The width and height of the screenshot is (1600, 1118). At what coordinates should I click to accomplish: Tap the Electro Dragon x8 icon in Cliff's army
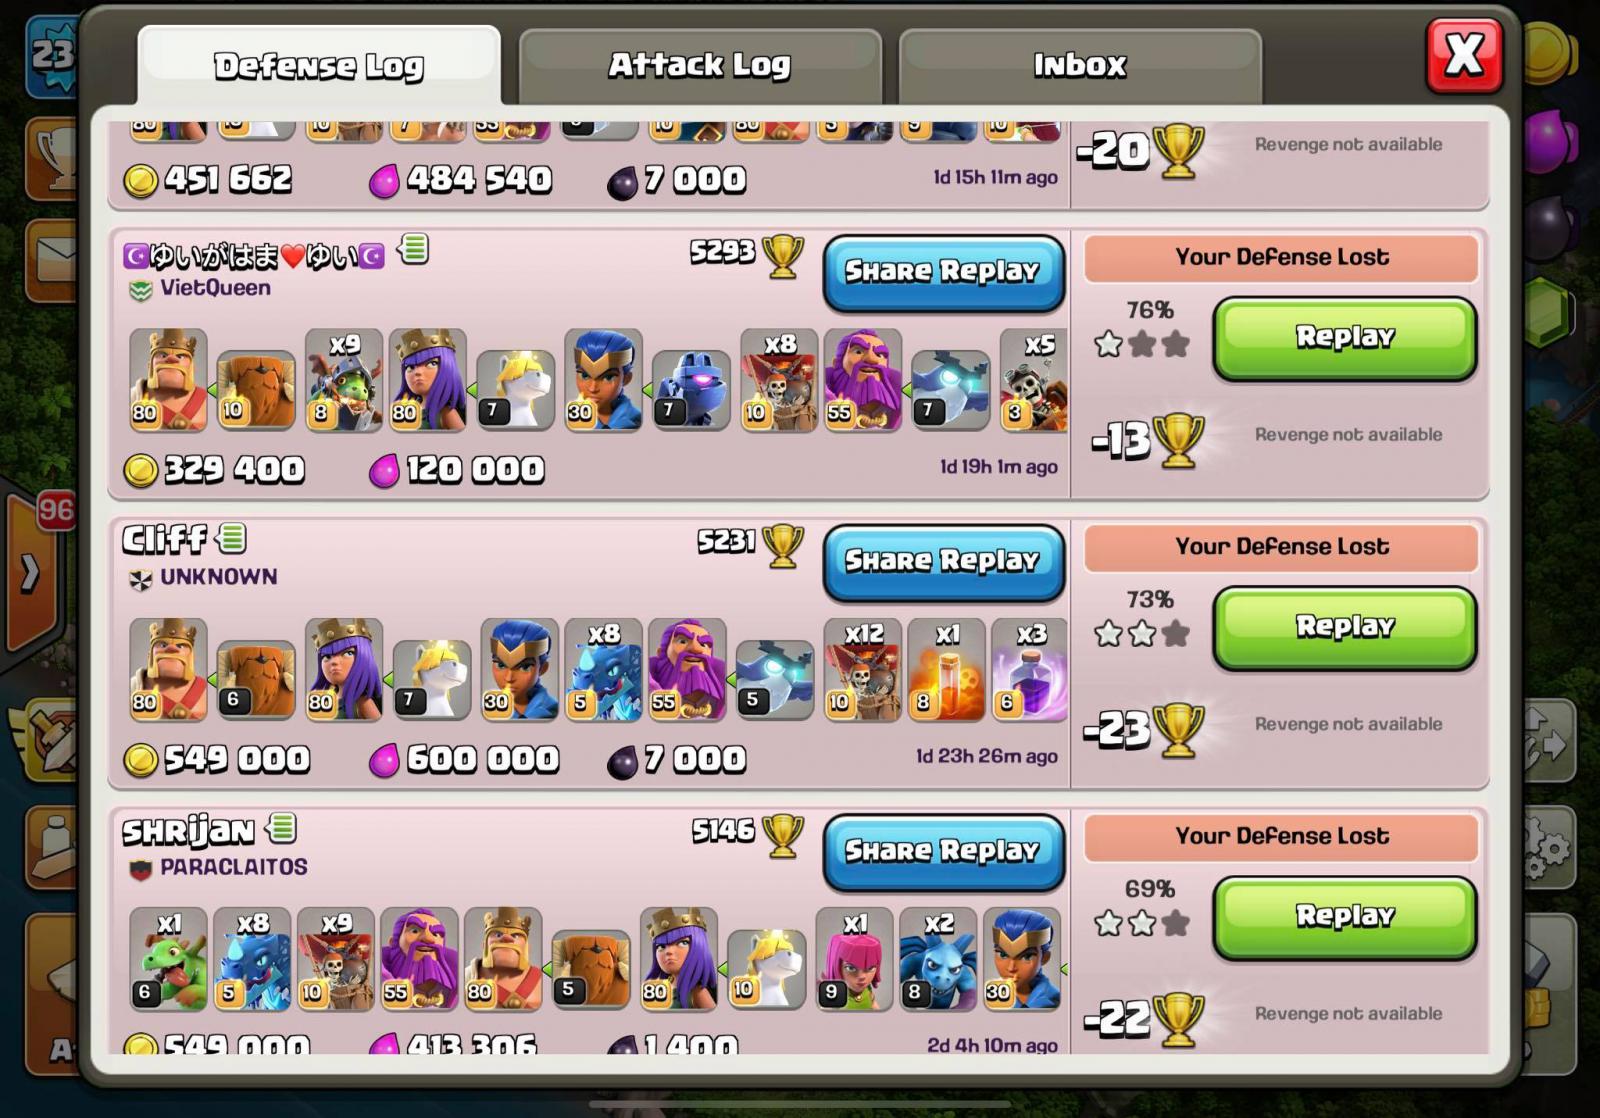[603, 669]
